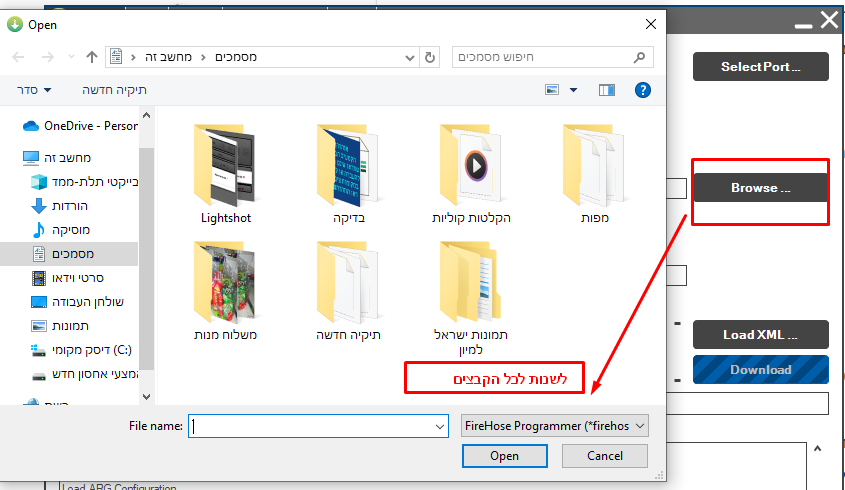845x490 pixels.
Task: Select מסמכים in the sidebar
Action: coord(69,254)
